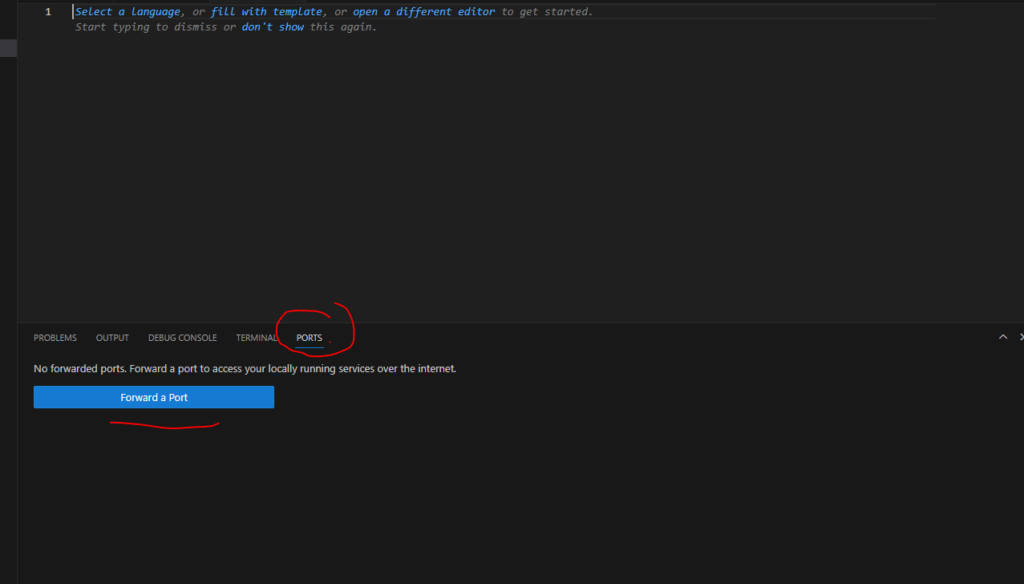The width and height of the screenshot is (1024, 584).
Task: Close the bottom panel with the X icon
Action: pos(1020,337)
